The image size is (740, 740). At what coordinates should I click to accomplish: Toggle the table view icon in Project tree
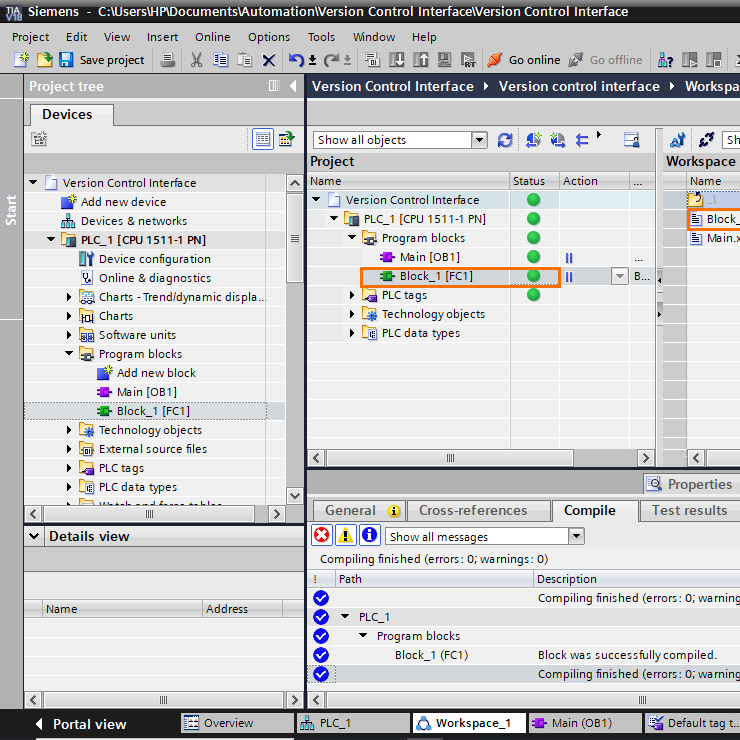pos(263,139)
